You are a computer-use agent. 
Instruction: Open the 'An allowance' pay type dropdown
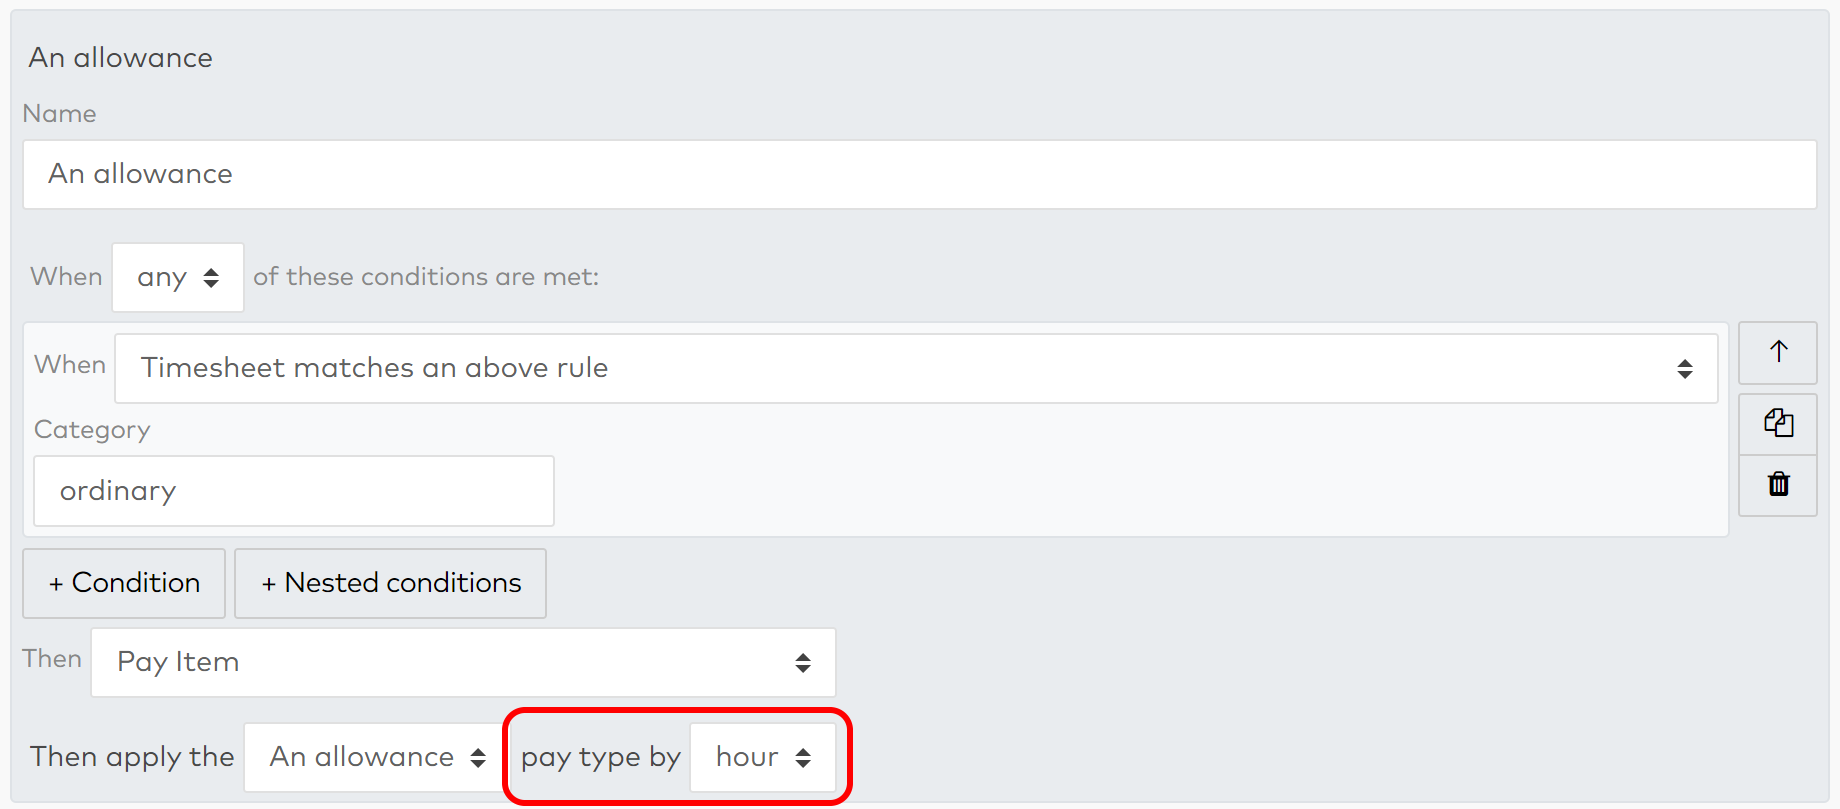coord(377,757)
